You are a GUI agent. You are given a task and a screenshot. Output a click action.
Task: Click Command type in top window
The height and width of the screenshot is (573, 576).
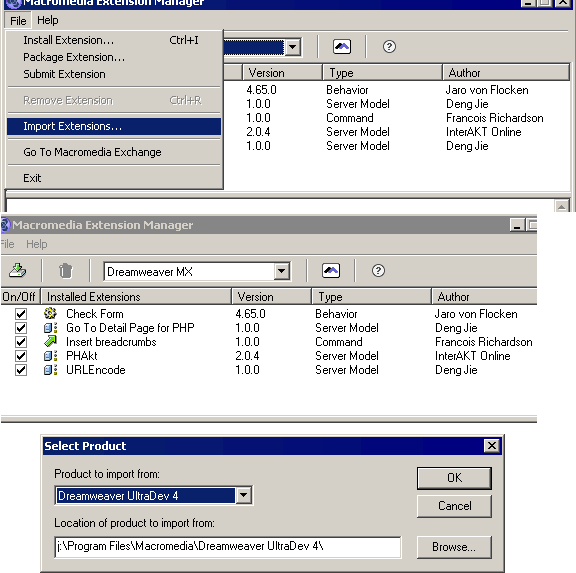[x=350, y=118]
